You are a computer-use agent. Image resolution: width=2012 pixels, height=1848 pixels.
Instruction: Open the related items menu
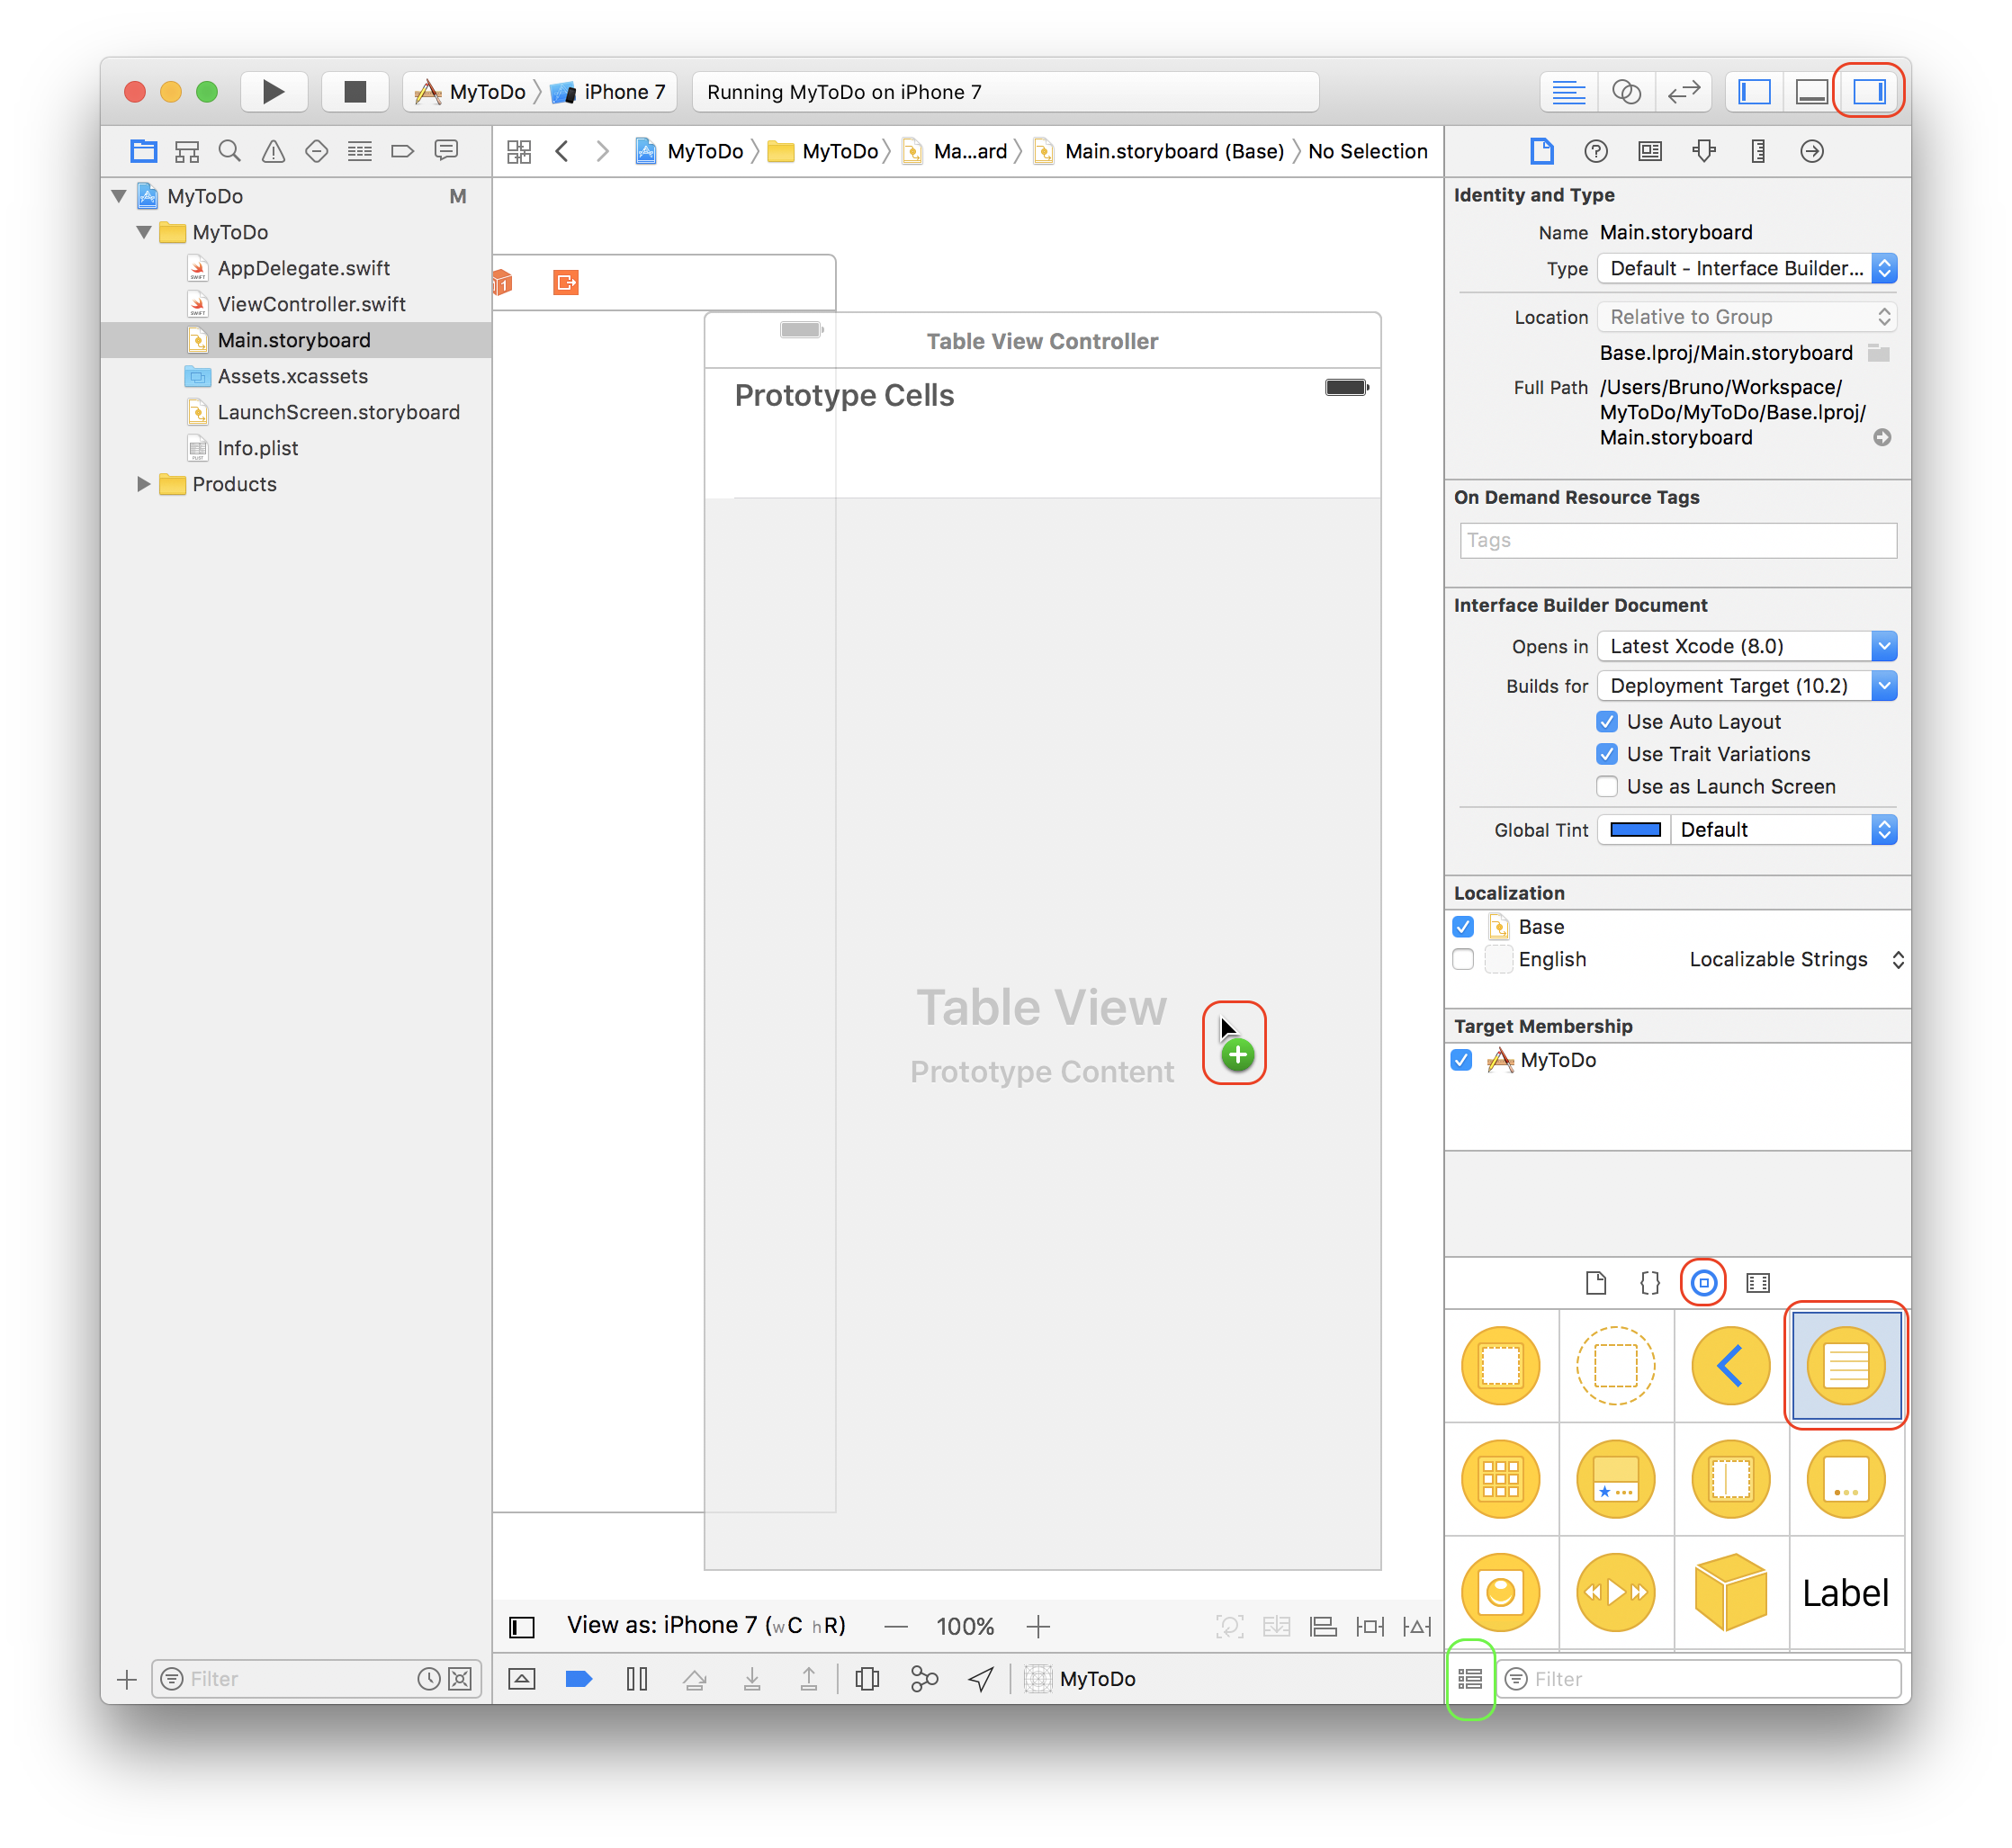coord(519,152)
